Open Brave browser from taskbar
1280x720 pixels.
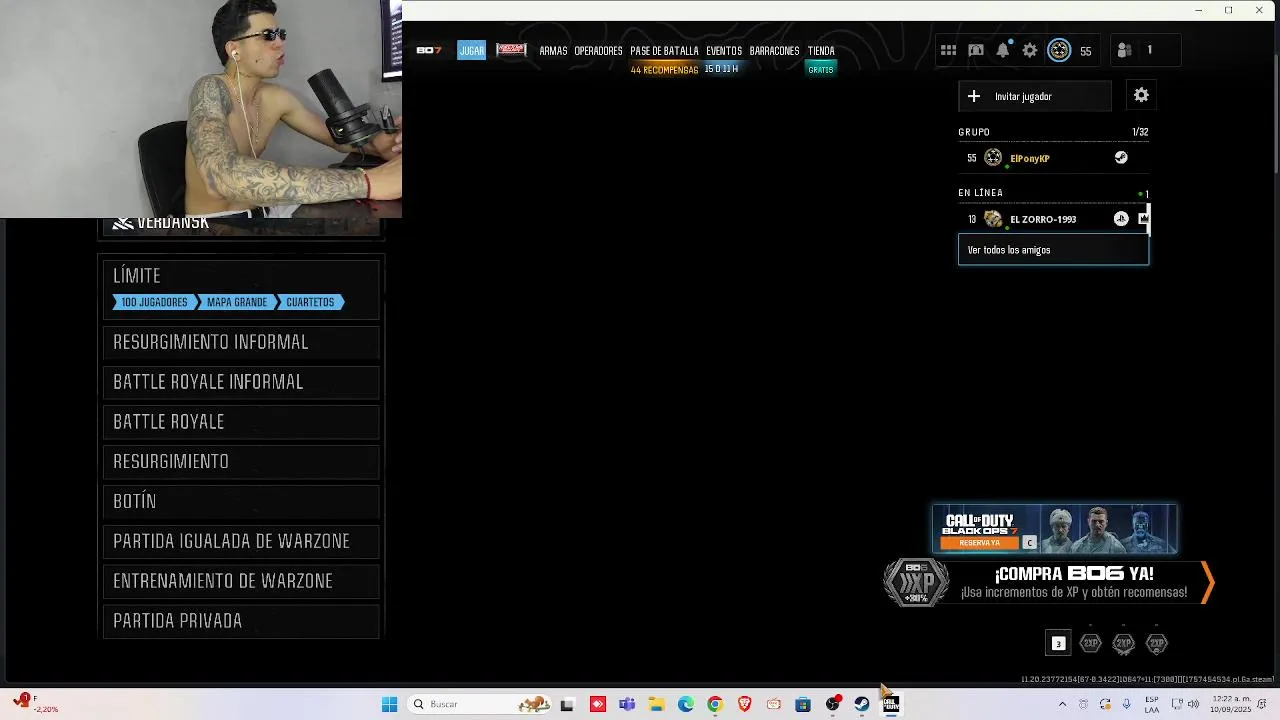(744, 704)
